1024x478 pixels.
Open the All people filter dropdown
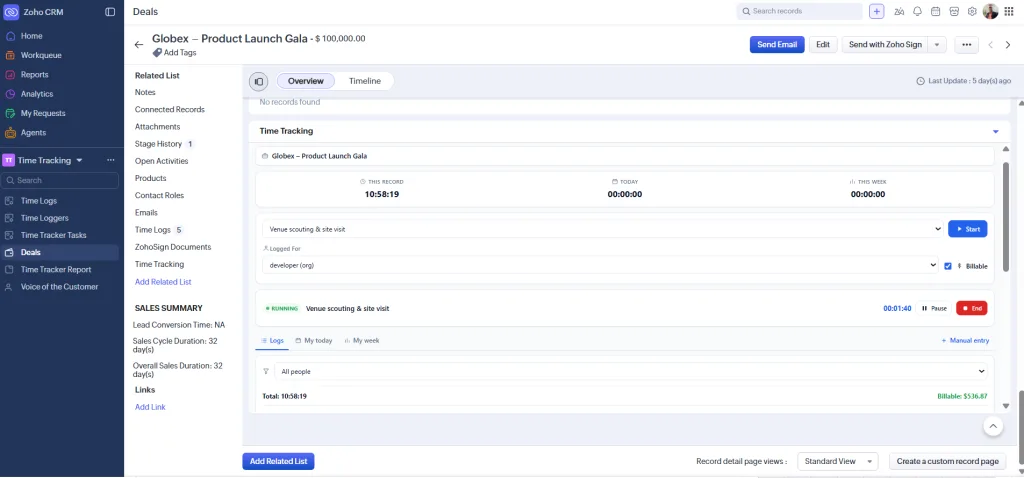[631, 372]
